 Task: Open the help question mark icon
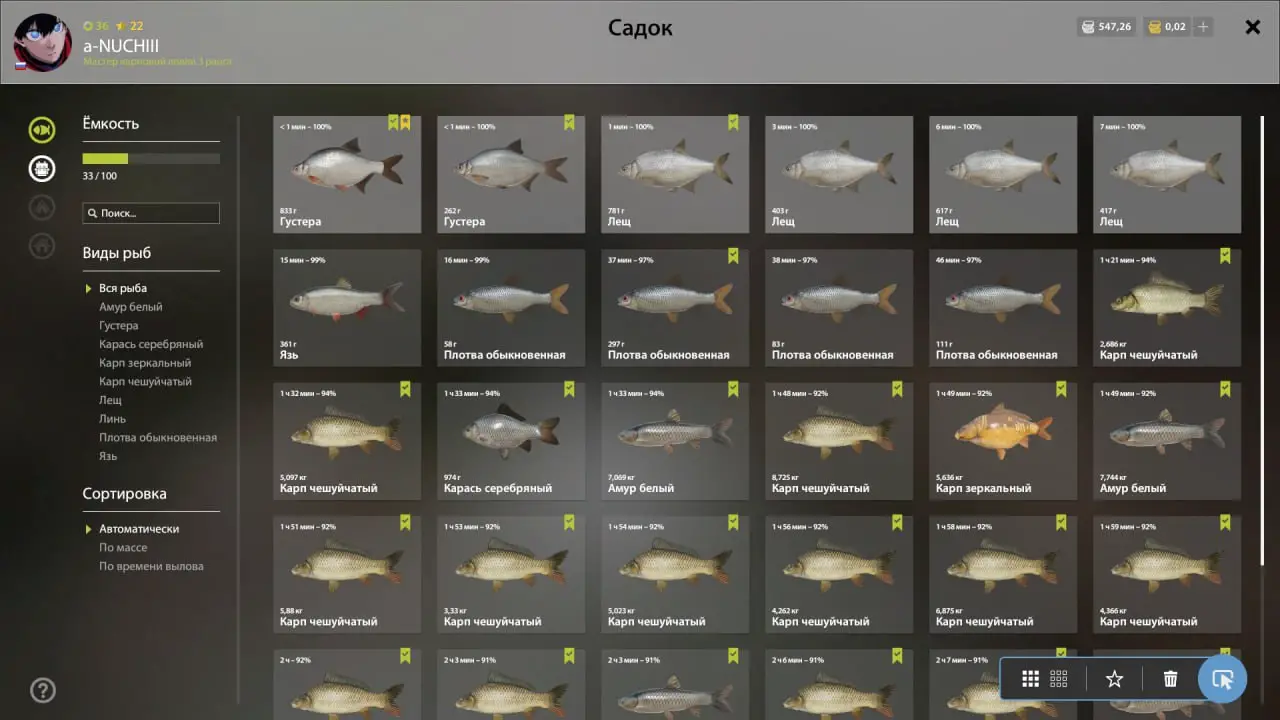tap(43, 689)
